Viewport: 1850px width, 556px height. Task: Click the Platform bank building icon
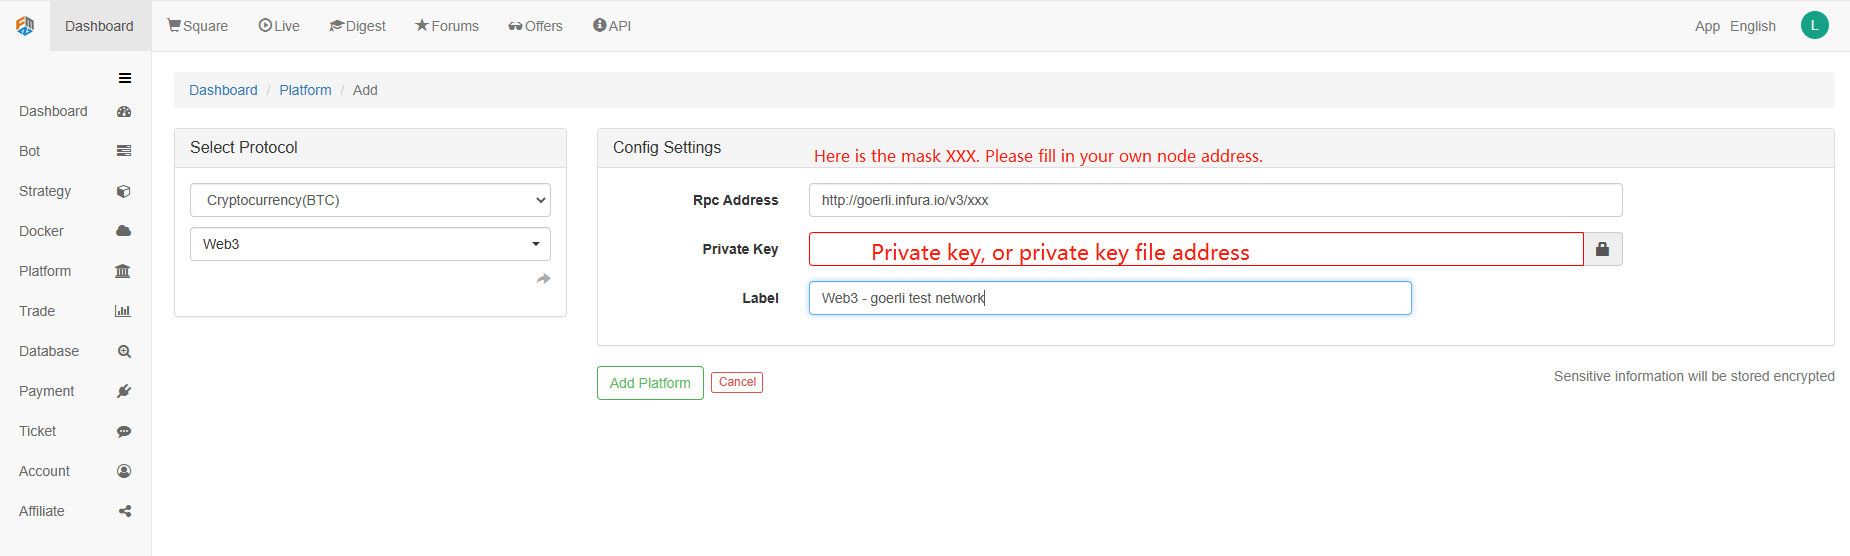tap(123, 271)
